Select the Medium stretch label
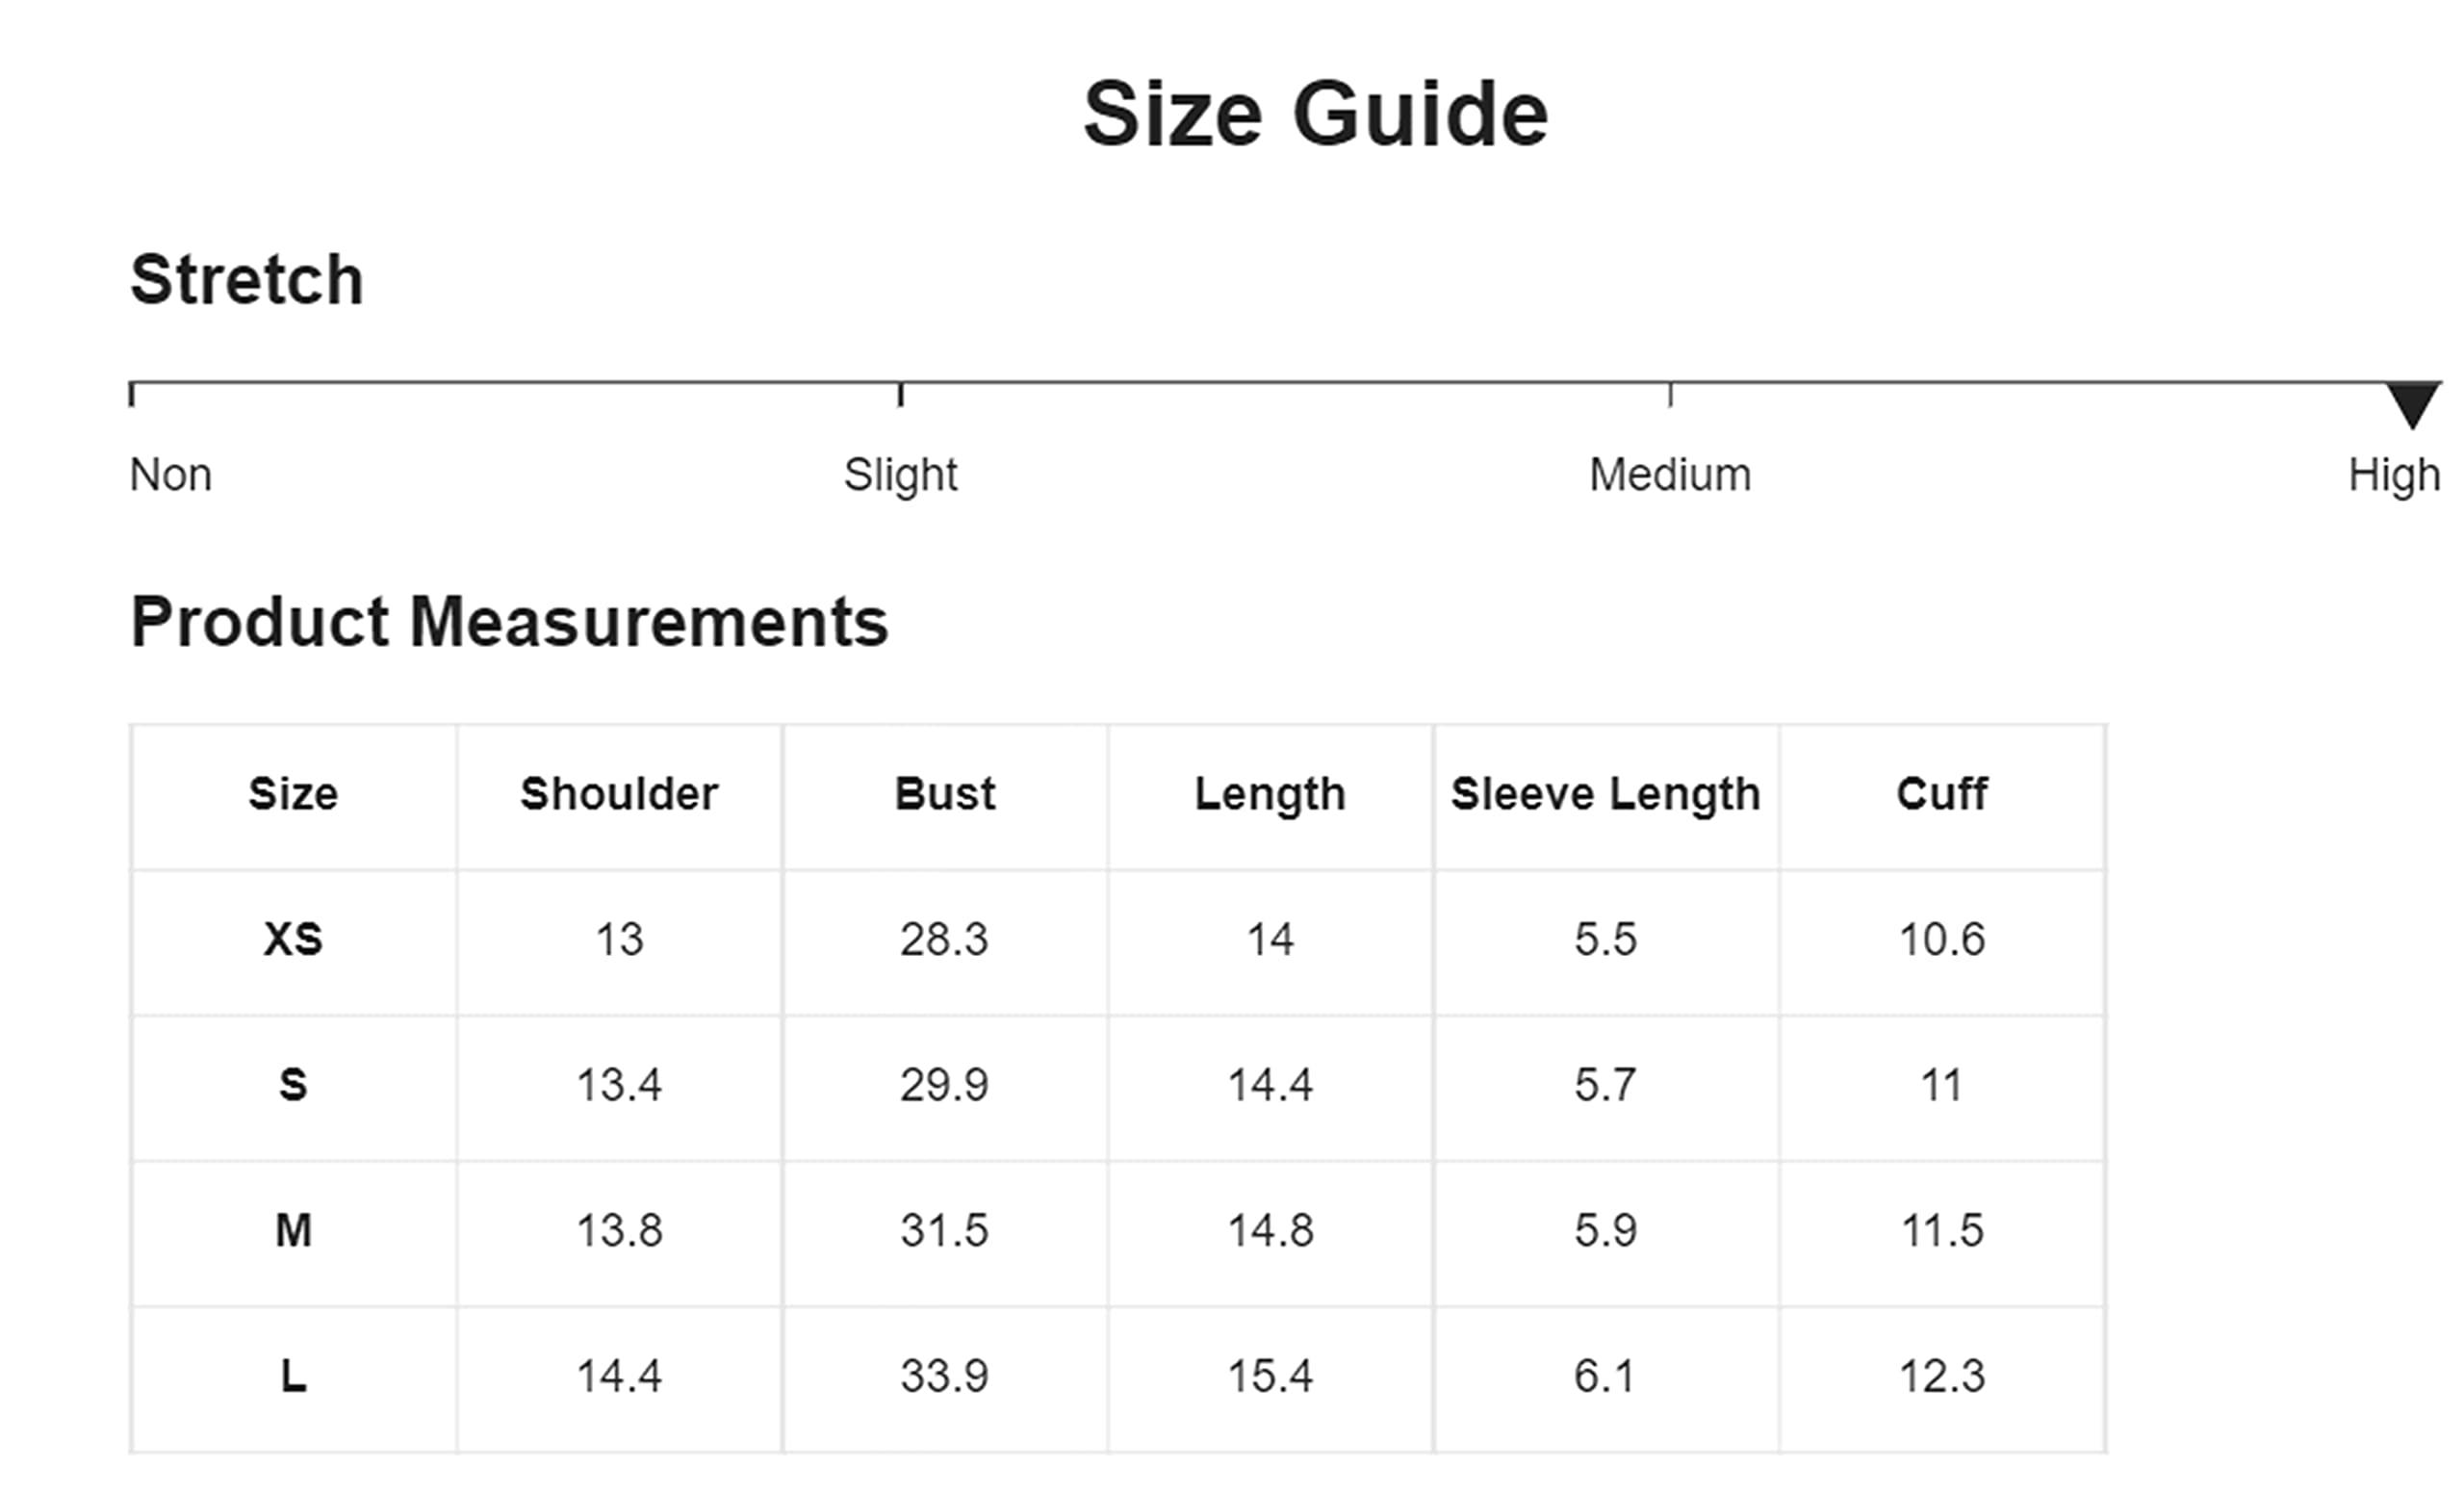2464x1494 pixels. pos(1670,475)
